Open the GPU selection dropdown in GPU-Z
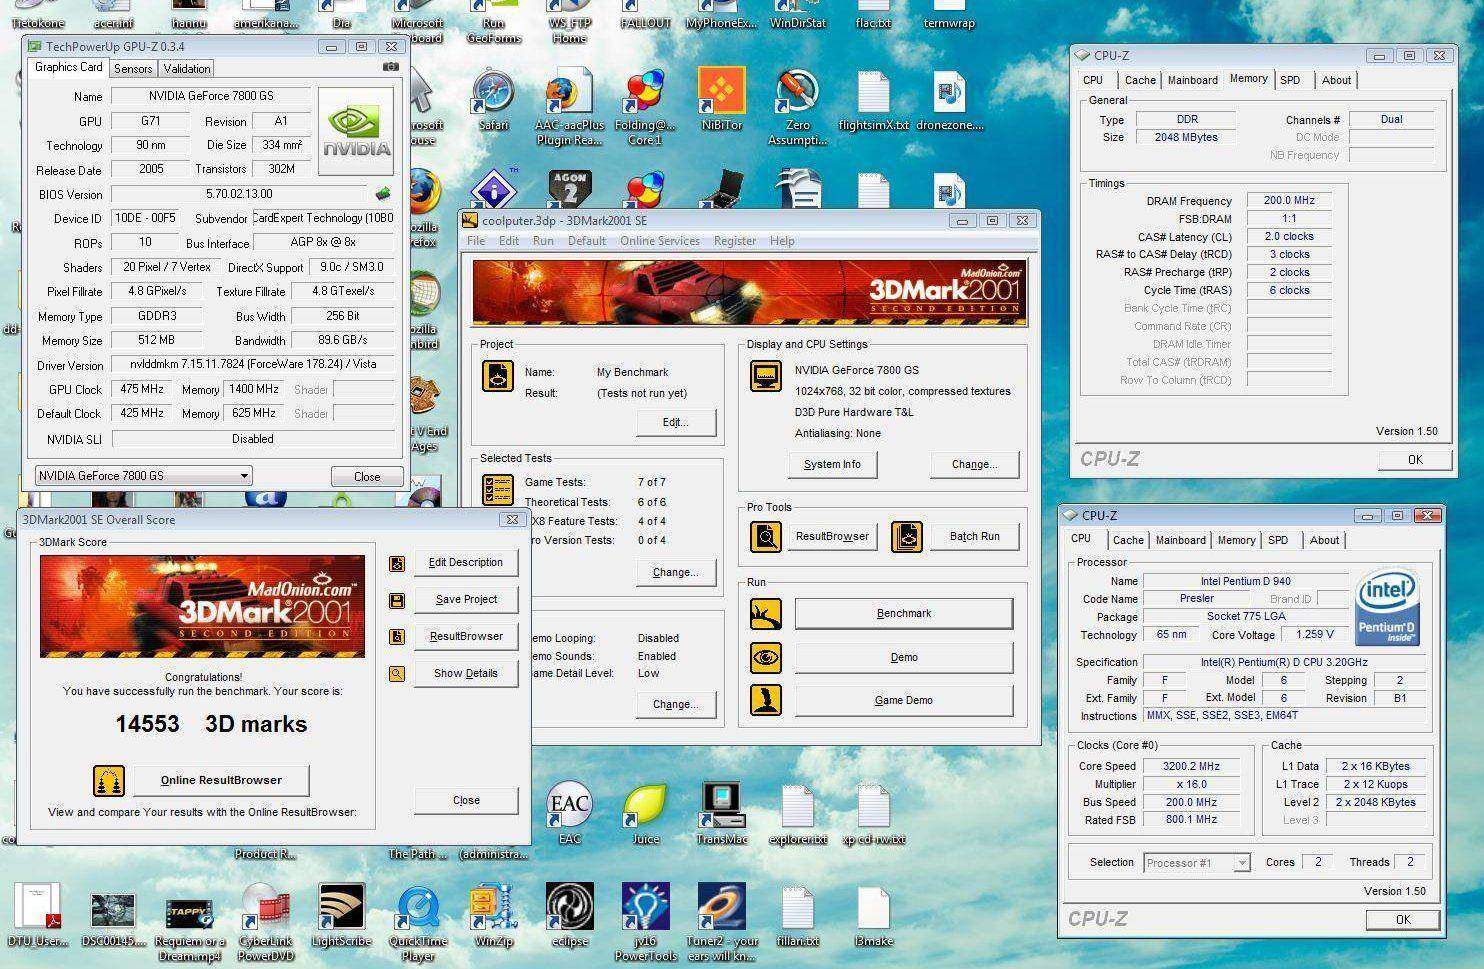 (144, 476)
